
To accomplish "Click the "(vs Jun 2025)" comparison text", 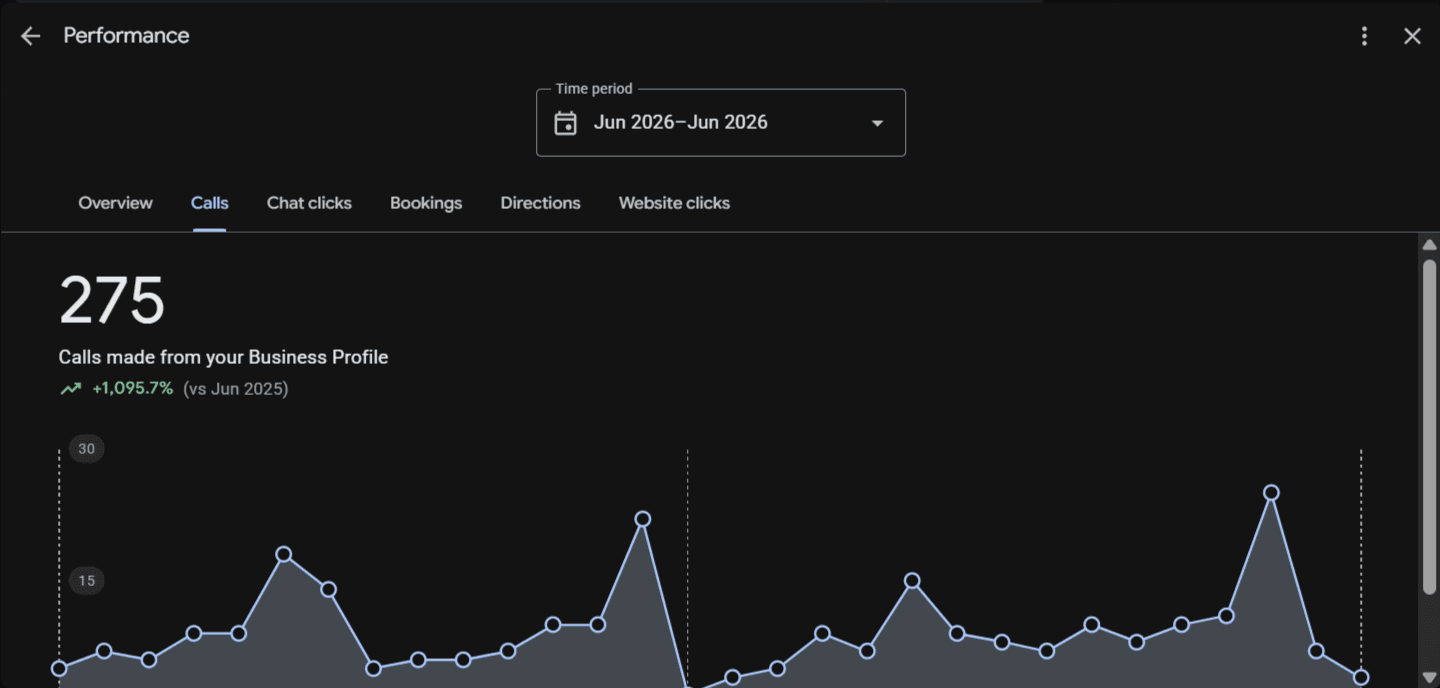I will pos(236,388).
